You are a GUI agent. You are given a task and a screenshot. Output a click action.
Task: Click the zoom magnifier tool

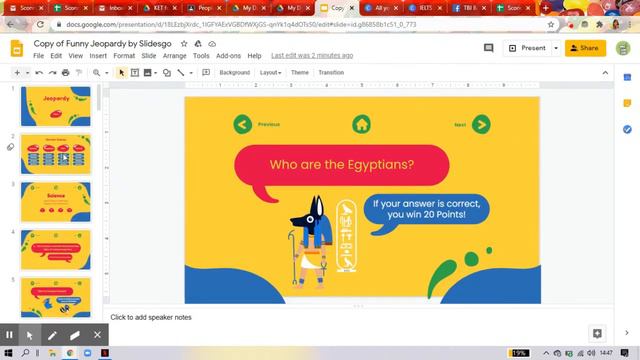coord(96,73)
